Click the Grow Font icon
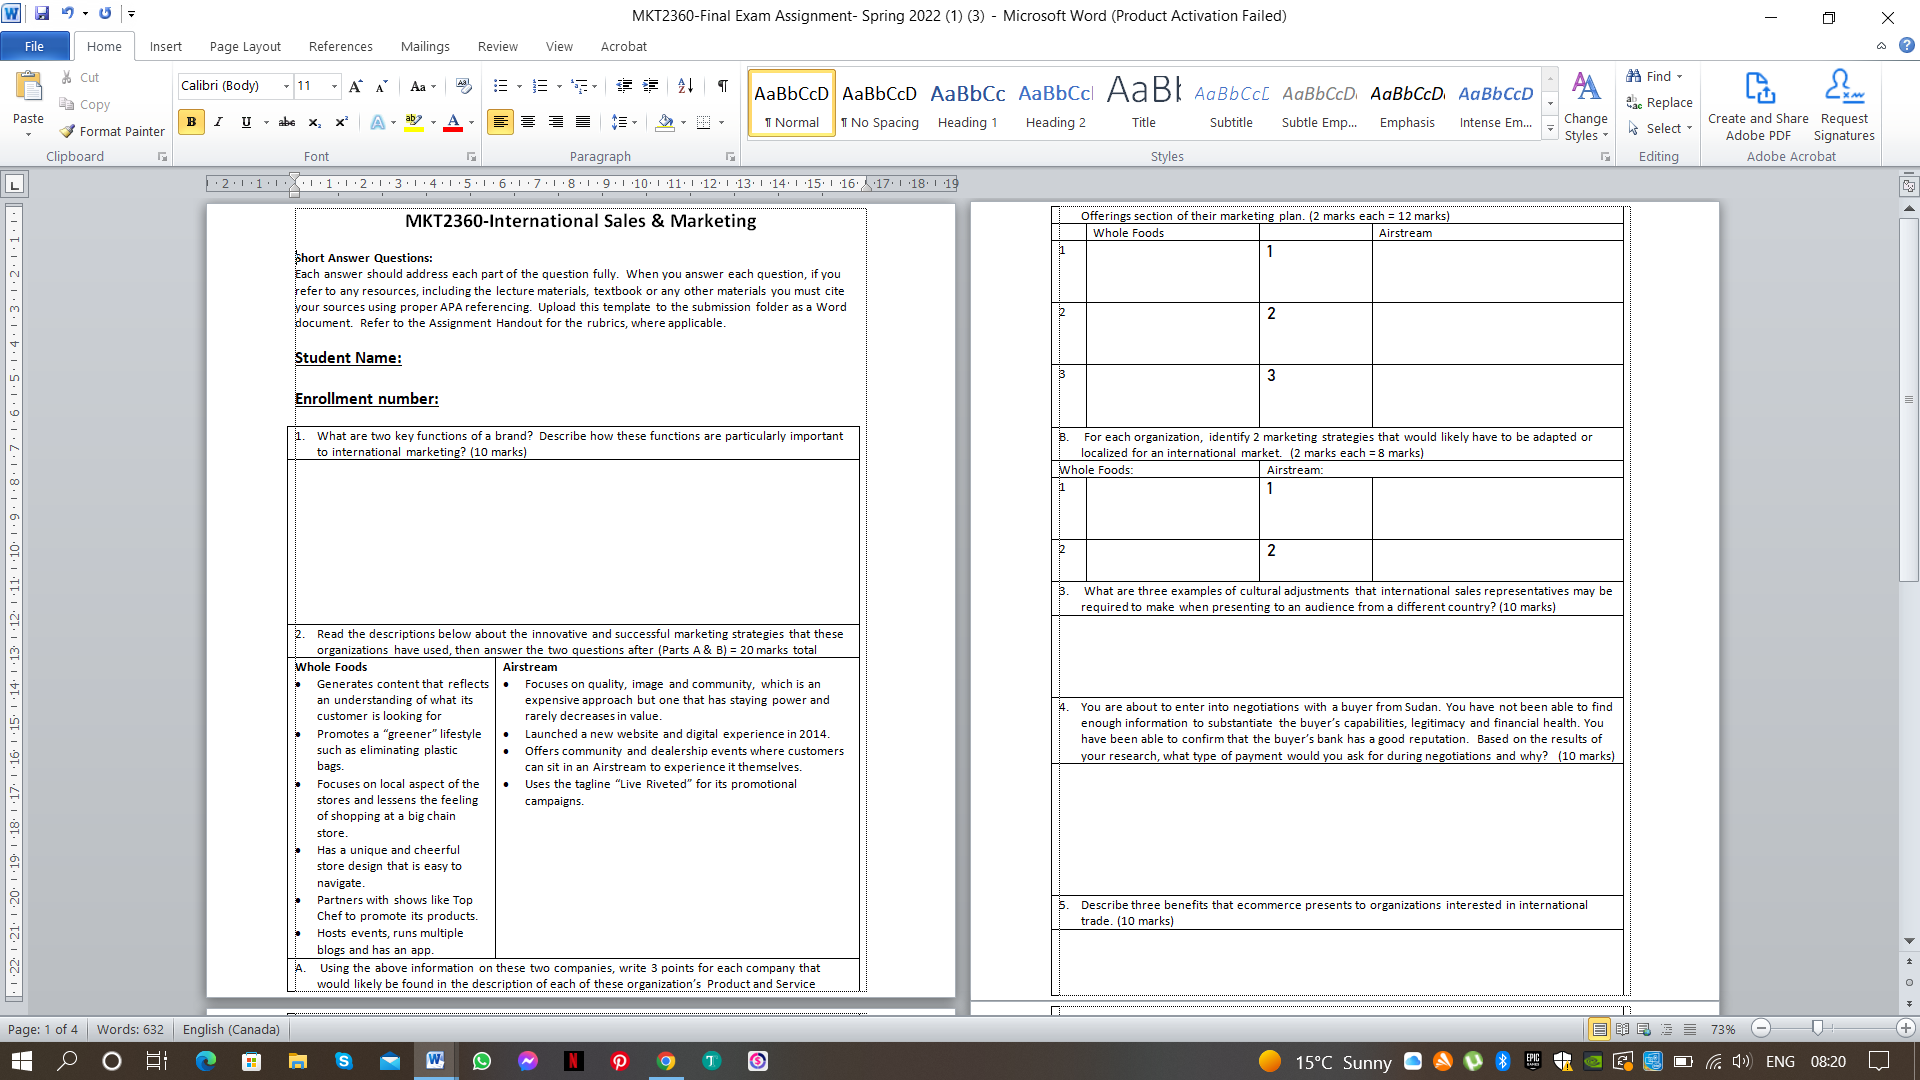Screen dimensions: 1920x1080 click(x=356, y=86)
